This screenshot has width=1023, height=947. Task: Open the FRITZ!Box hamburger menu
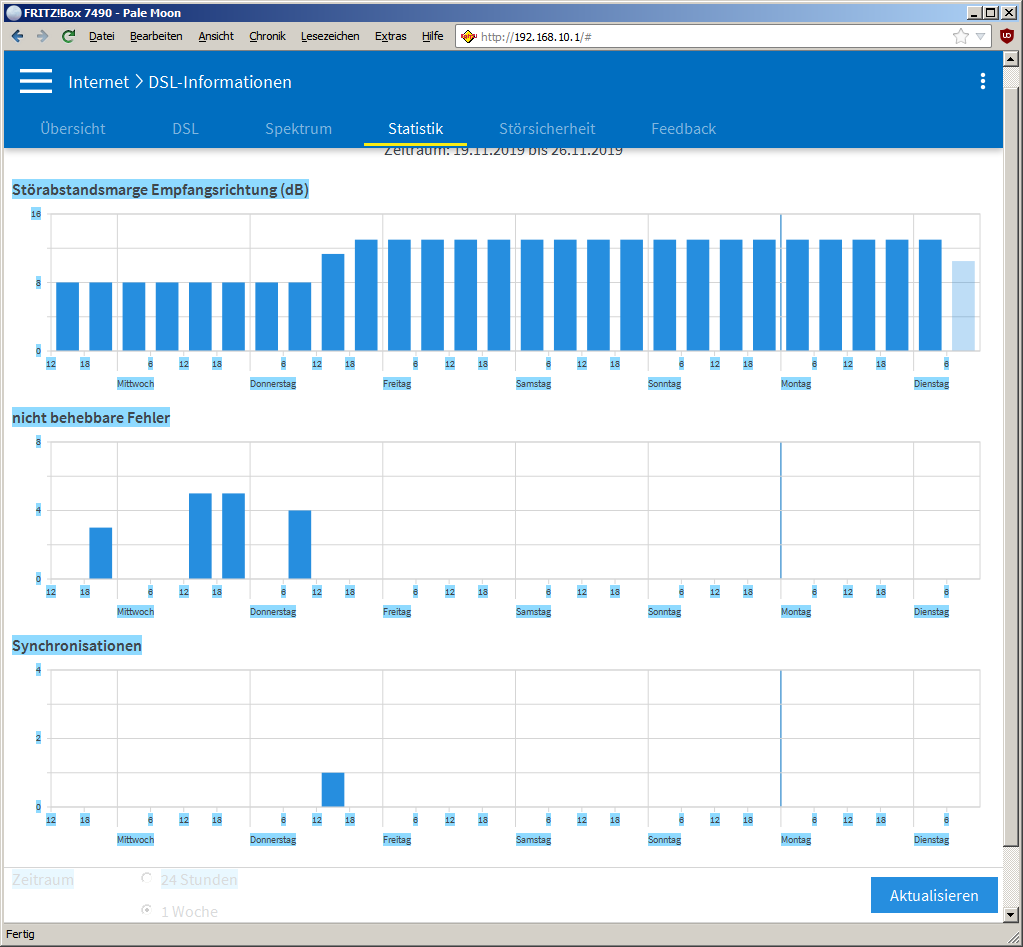point(36,82)
